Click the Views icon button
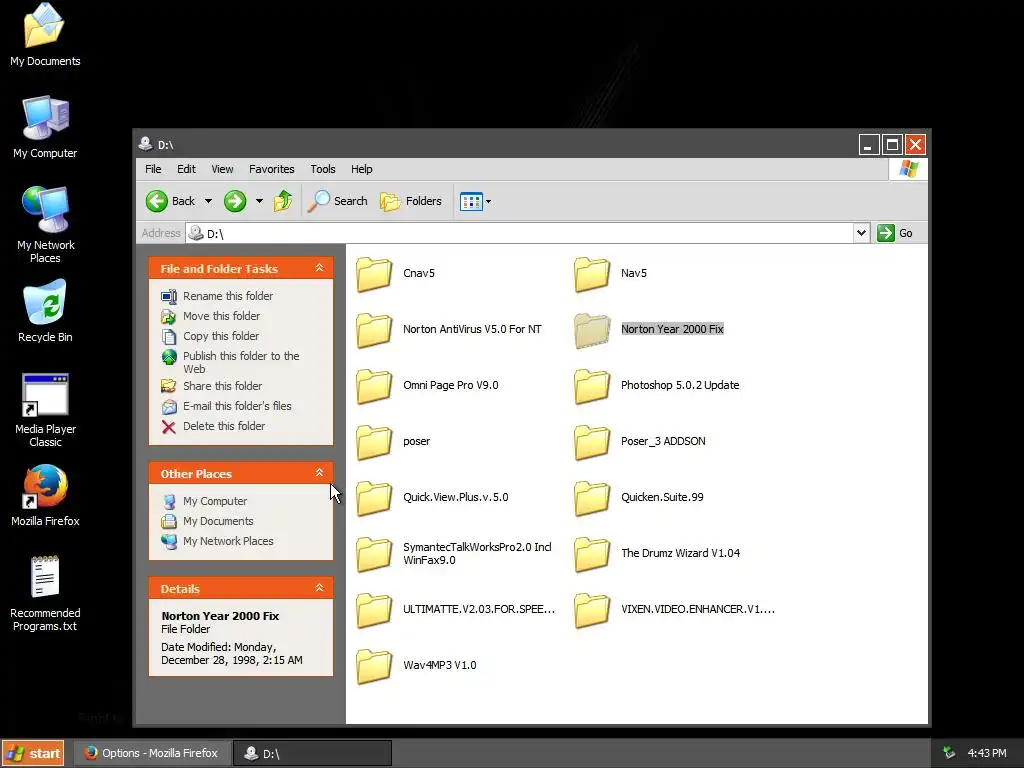 point(471,201)
